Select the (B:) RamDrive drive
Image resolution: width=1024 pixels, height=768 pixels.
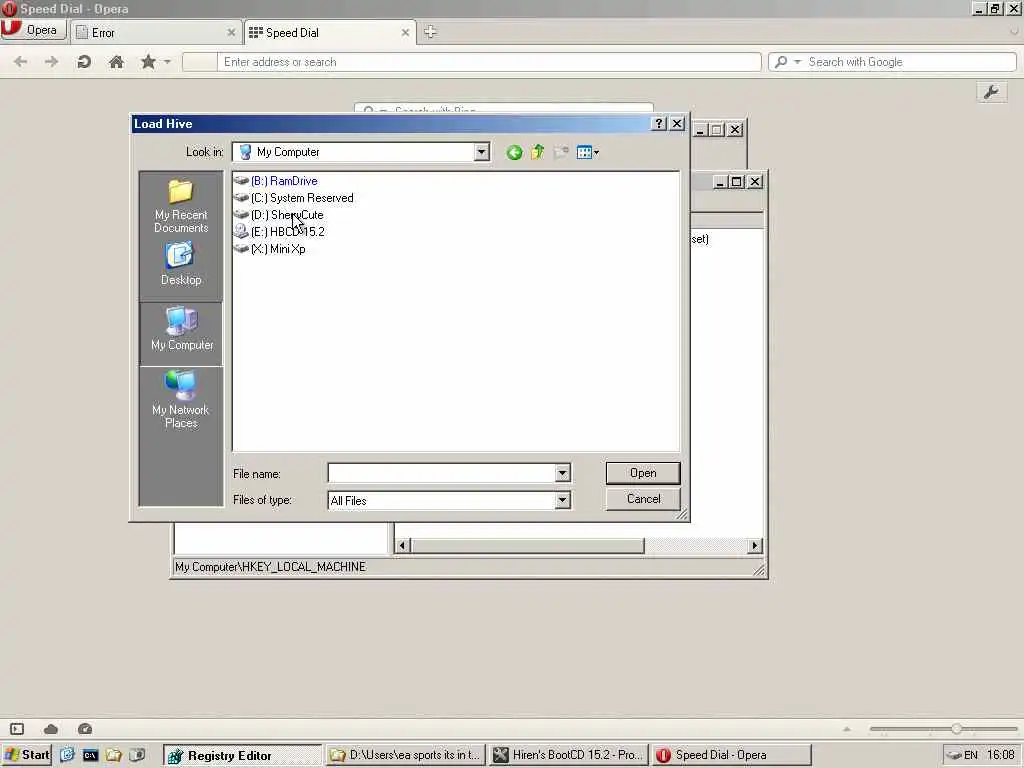click(284, 181)
